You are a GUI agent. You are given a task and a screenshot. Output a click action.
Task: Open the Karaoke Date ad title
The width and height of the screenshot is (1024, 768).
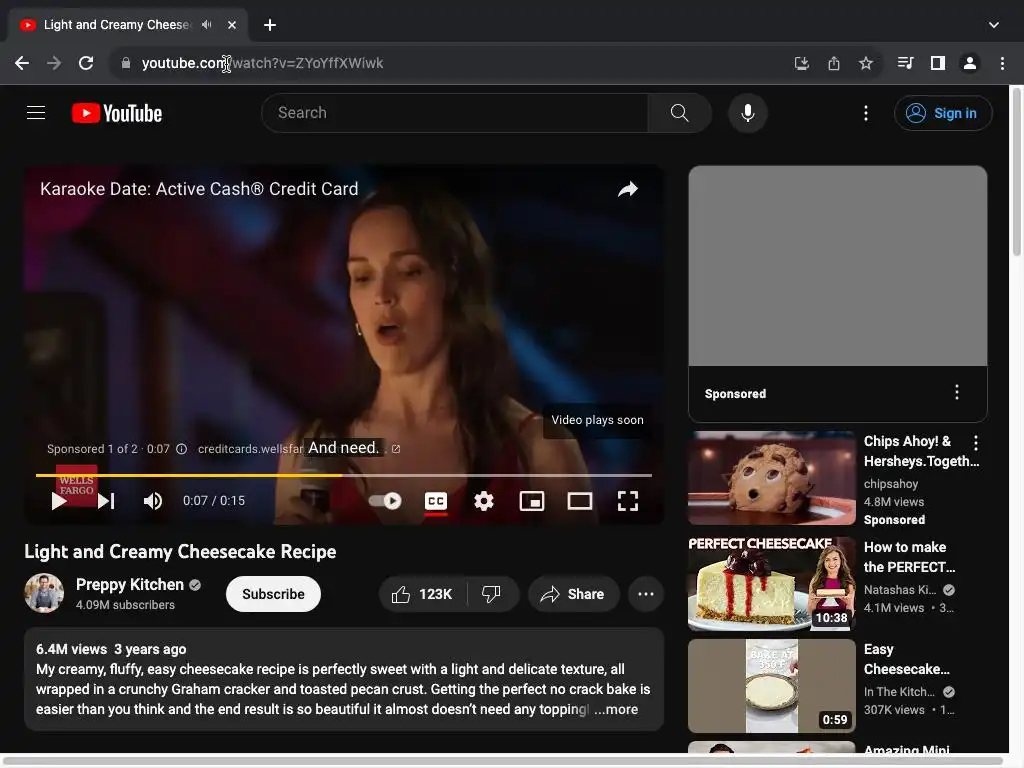click(x=199, y=189)
